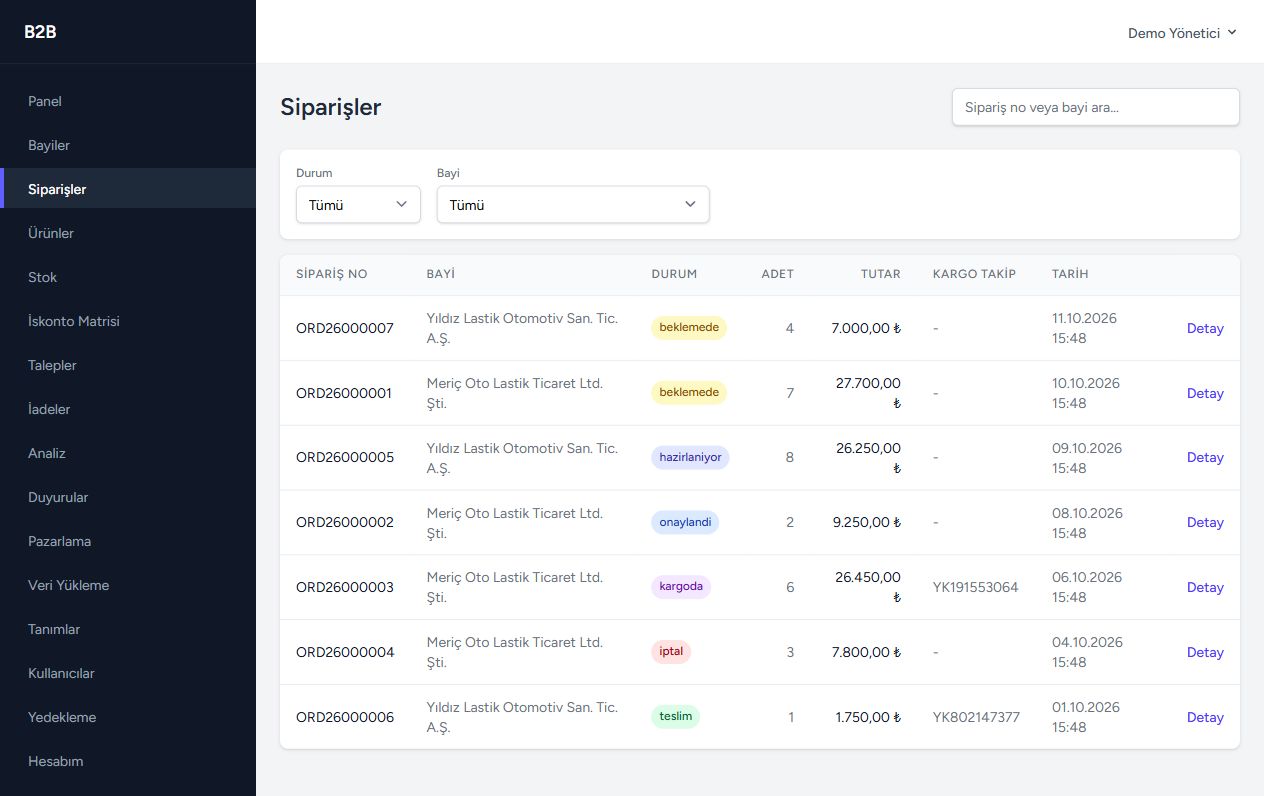This screenshot has height=796, width=1264.
Task: Open İadeler from the sidebar
Action: [x=128, y=409]
